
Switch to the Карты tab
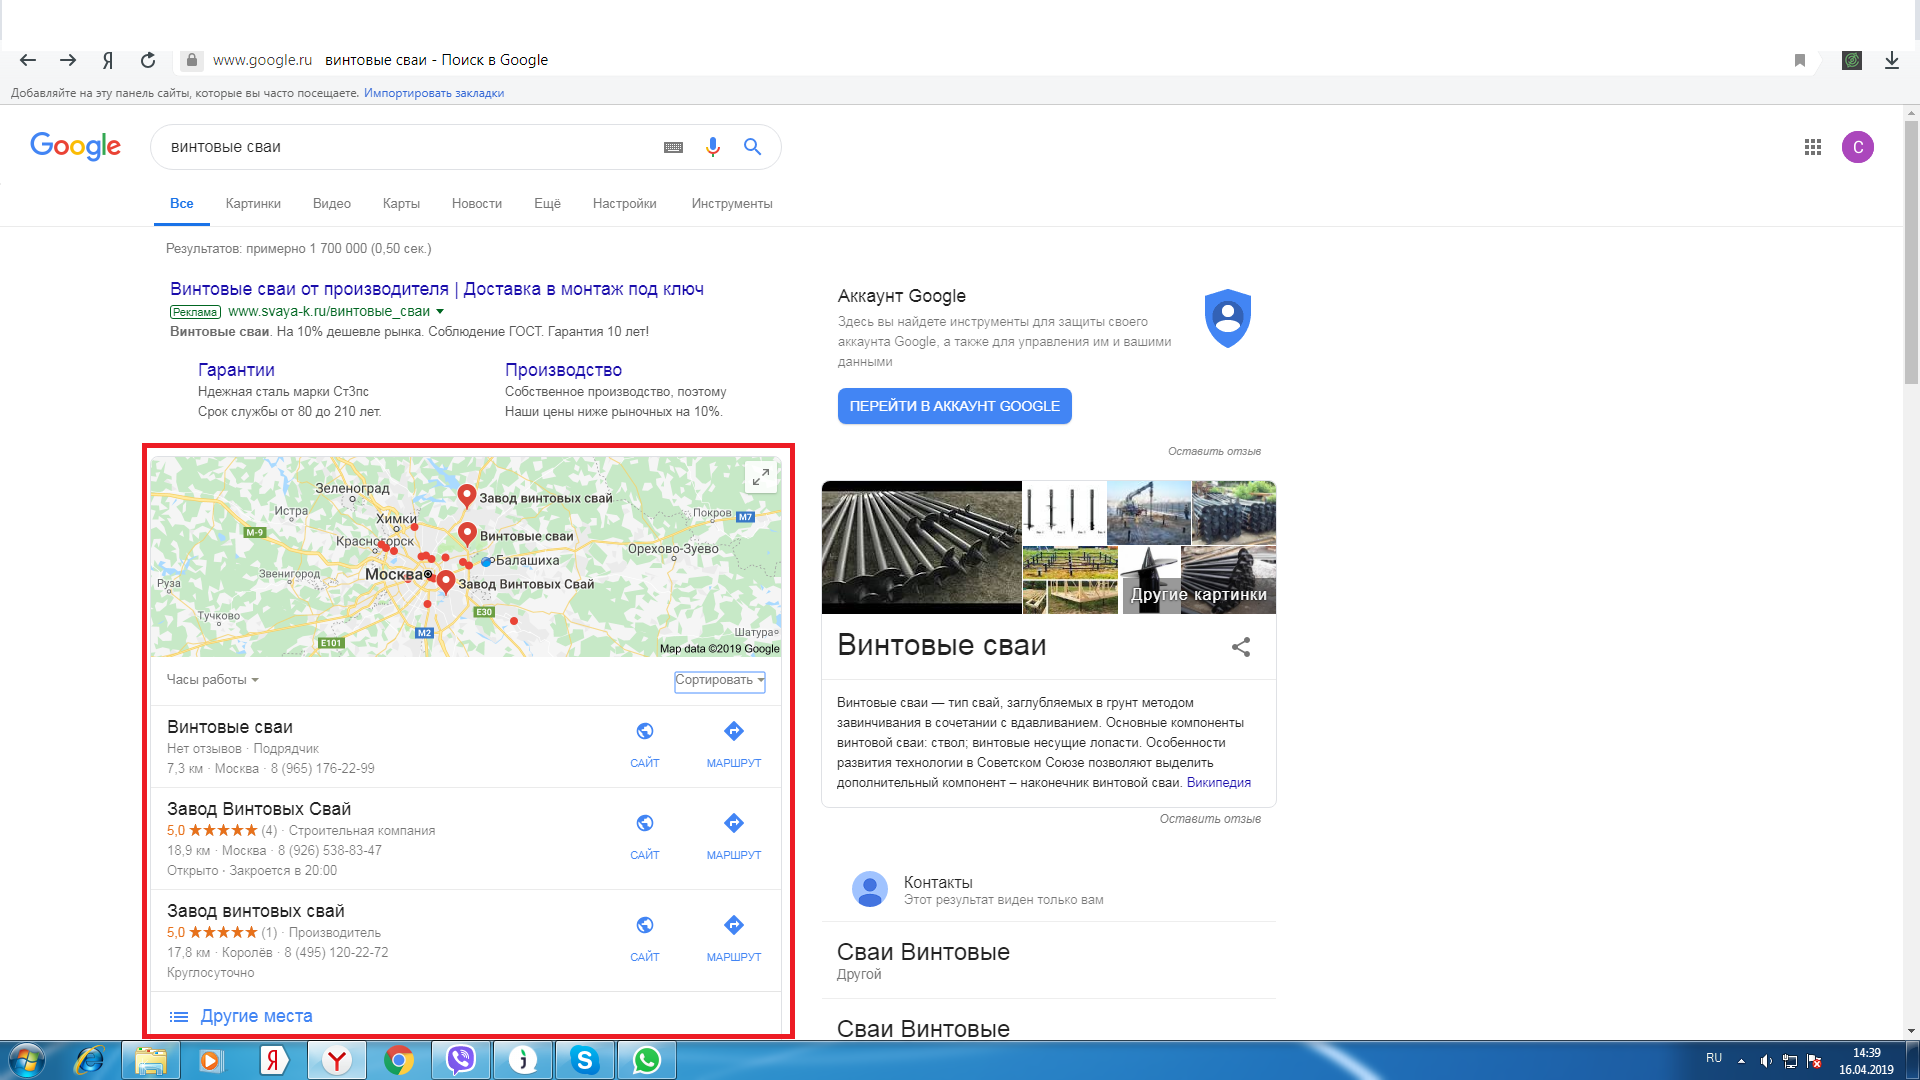(x=401, y=203)
